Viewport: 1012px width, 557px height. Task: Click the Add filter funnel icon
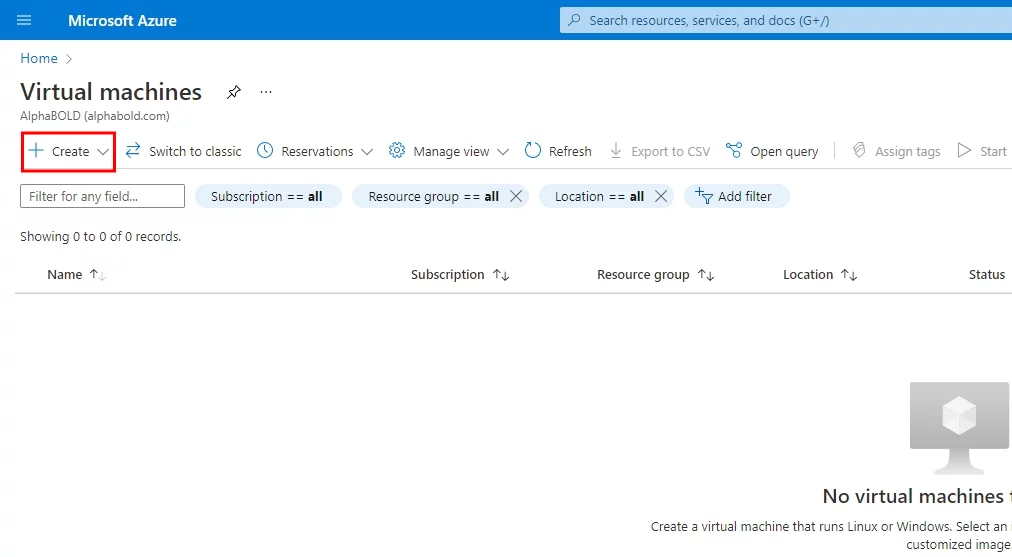pos(704,196)
